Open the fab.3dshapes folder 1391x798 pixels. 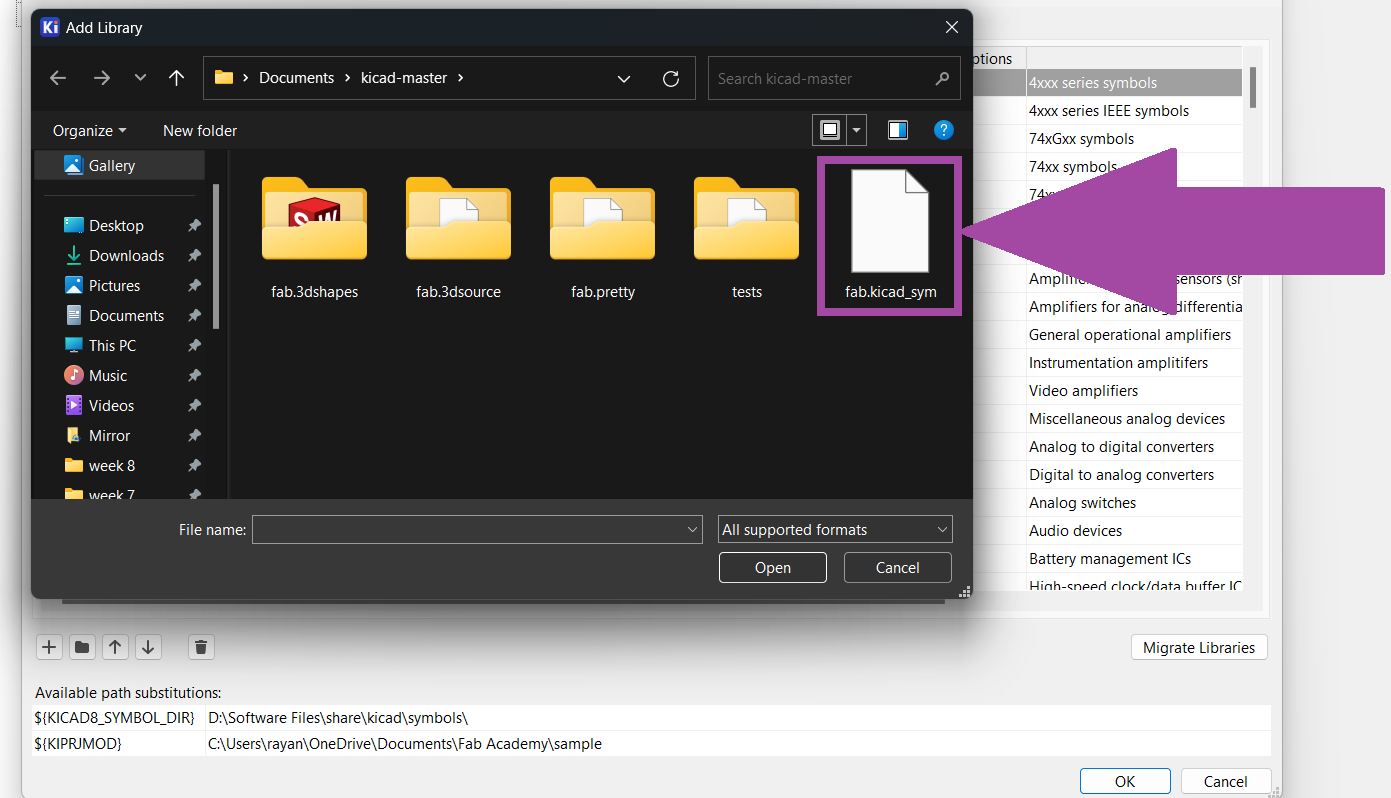click(314, 235)
